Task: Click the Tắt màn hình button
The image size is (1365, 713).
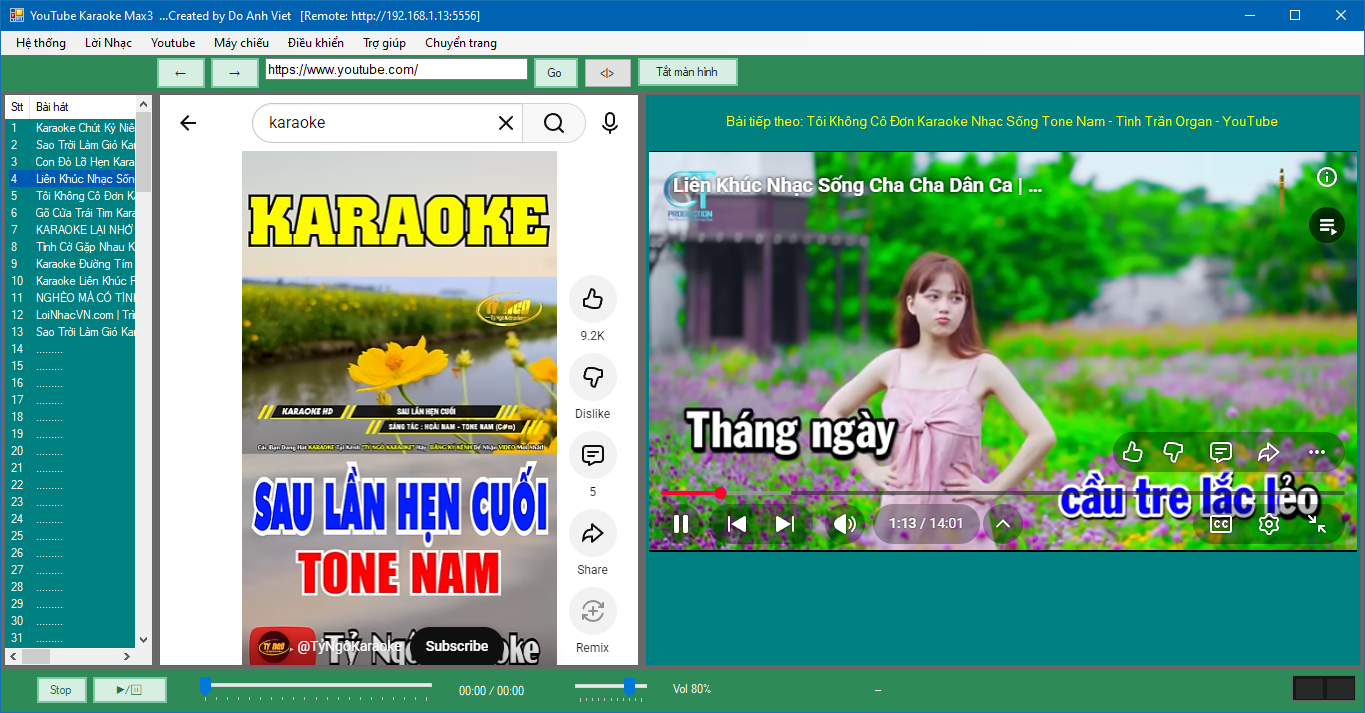Action: [x=687, y=72]
